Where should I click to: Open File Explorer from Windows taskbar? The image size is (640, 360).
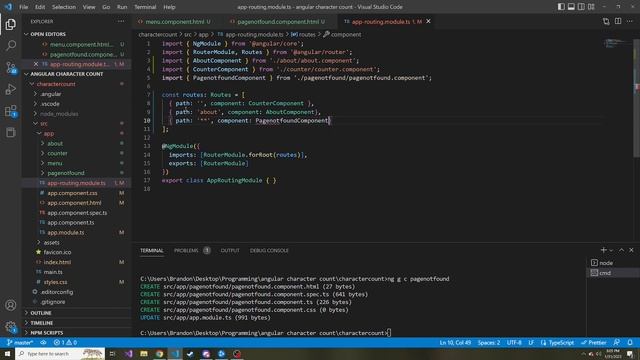click(x=144, y=353)
